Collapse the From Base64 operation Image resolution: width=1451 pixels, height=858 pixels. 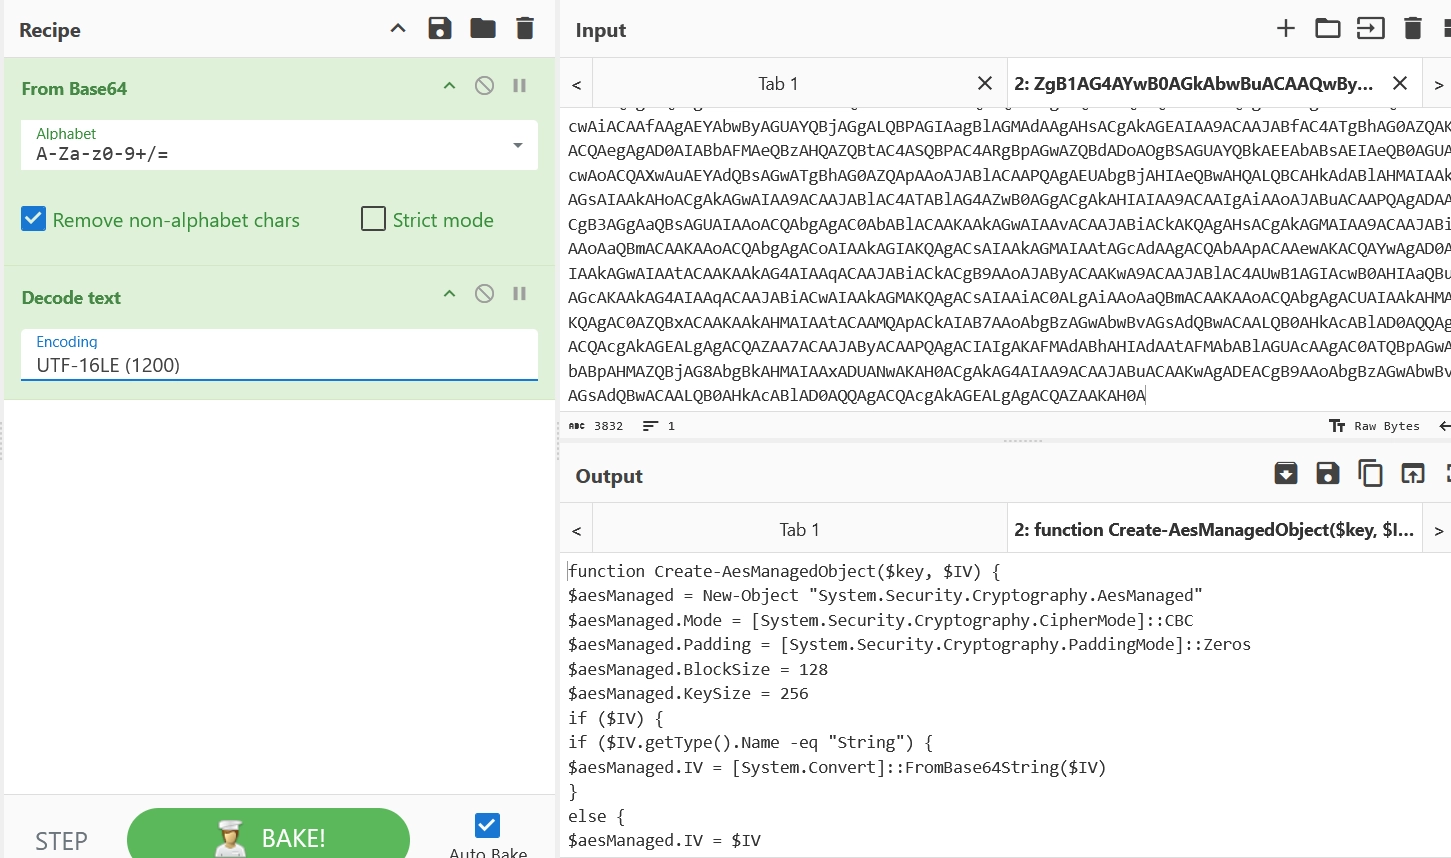(449, 86)
